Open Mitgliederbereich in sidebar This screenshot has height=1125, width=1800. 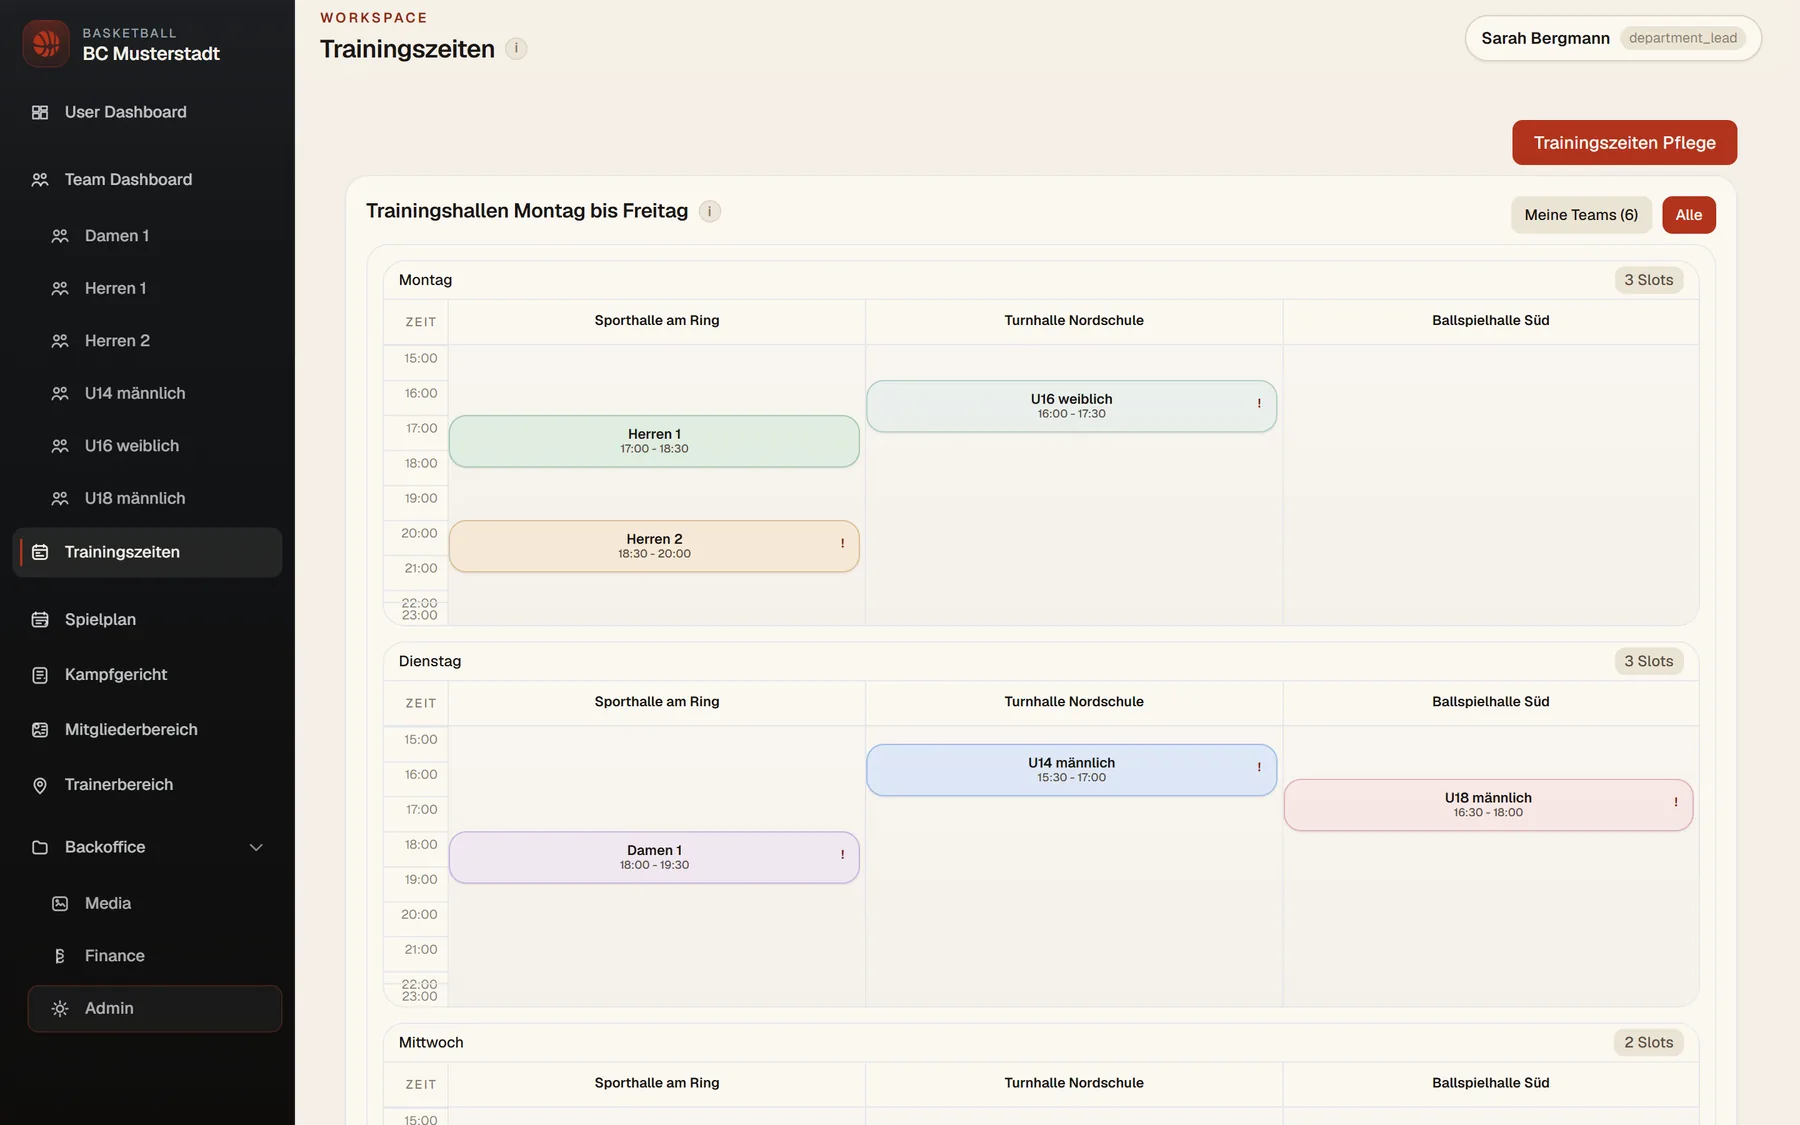(148, 730)
